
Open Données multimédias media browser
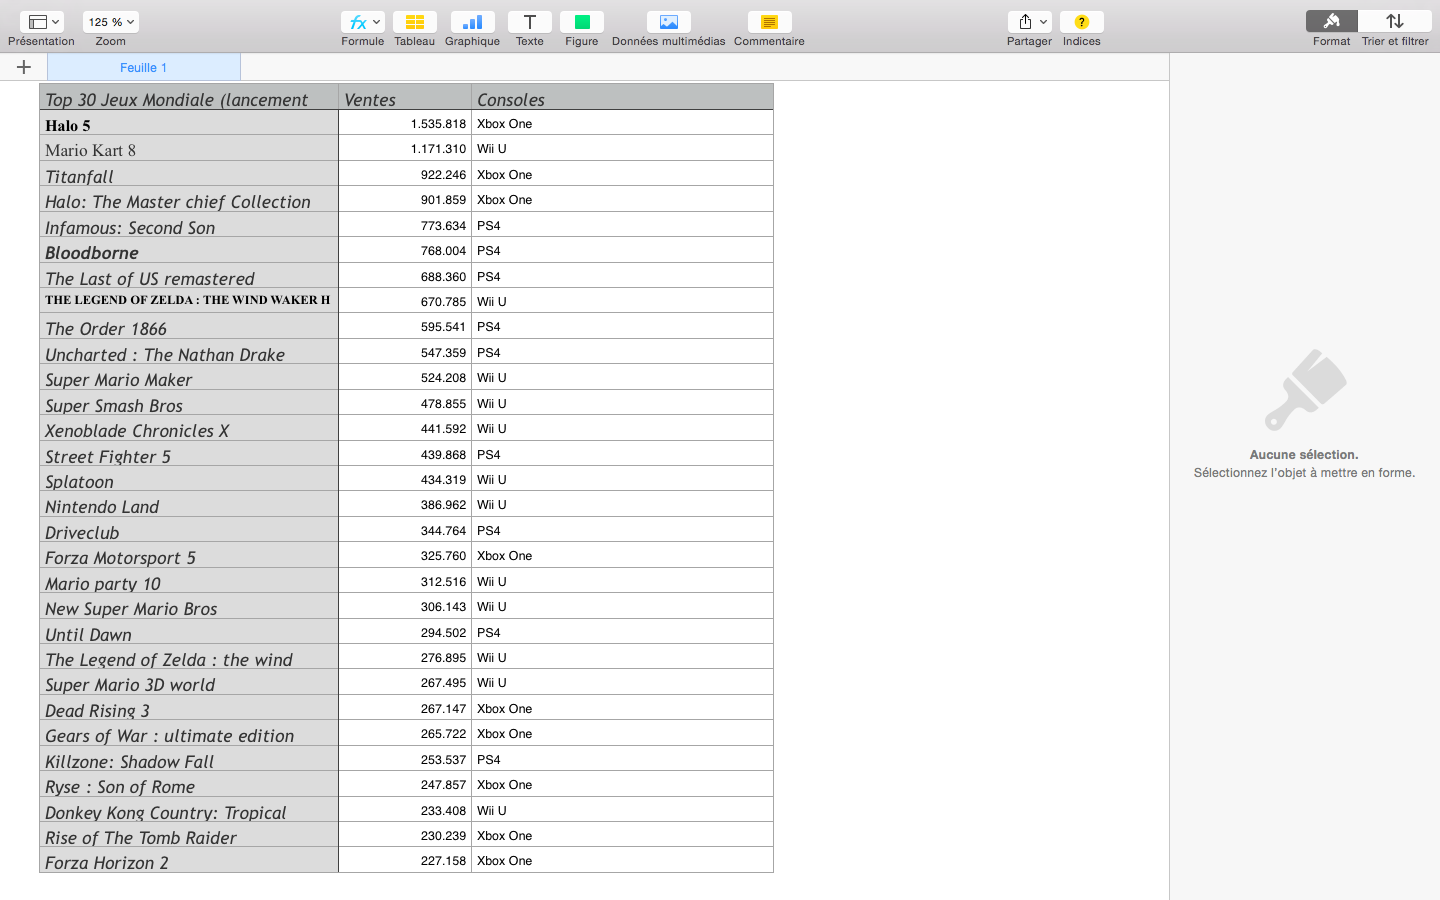click(668, 22)
